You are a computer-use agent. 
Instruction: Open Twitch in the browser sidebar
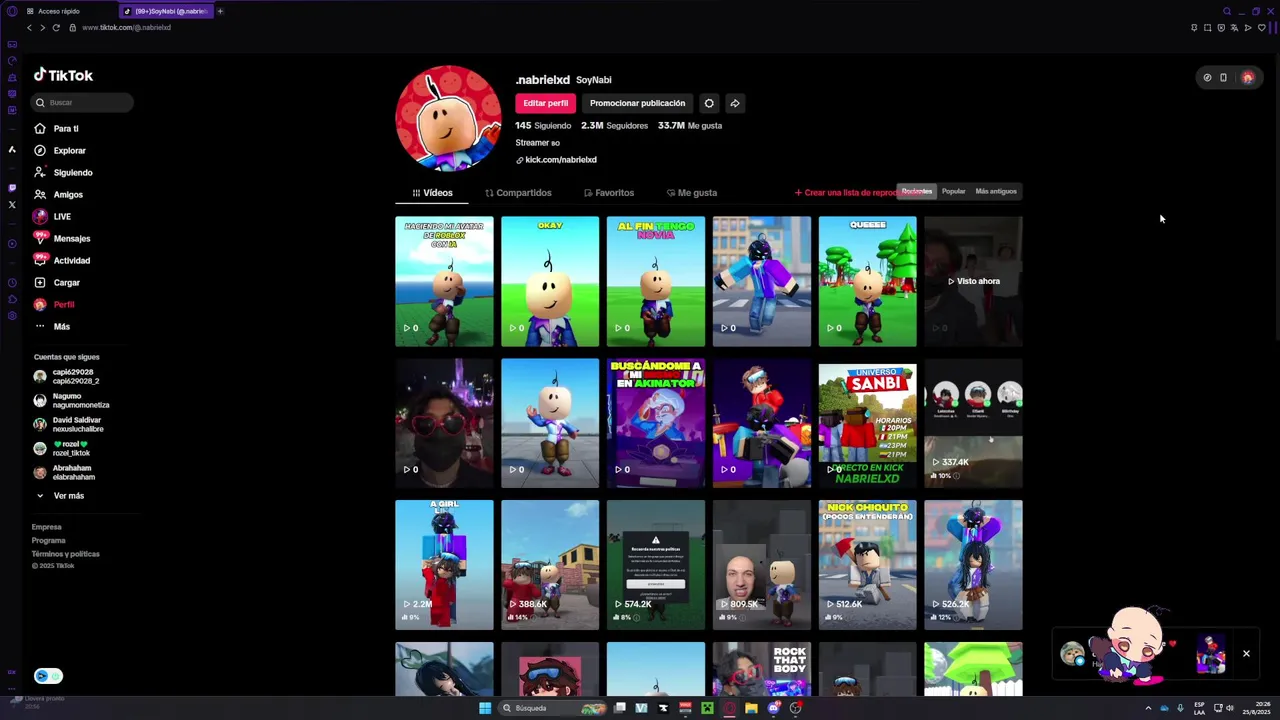12,187
